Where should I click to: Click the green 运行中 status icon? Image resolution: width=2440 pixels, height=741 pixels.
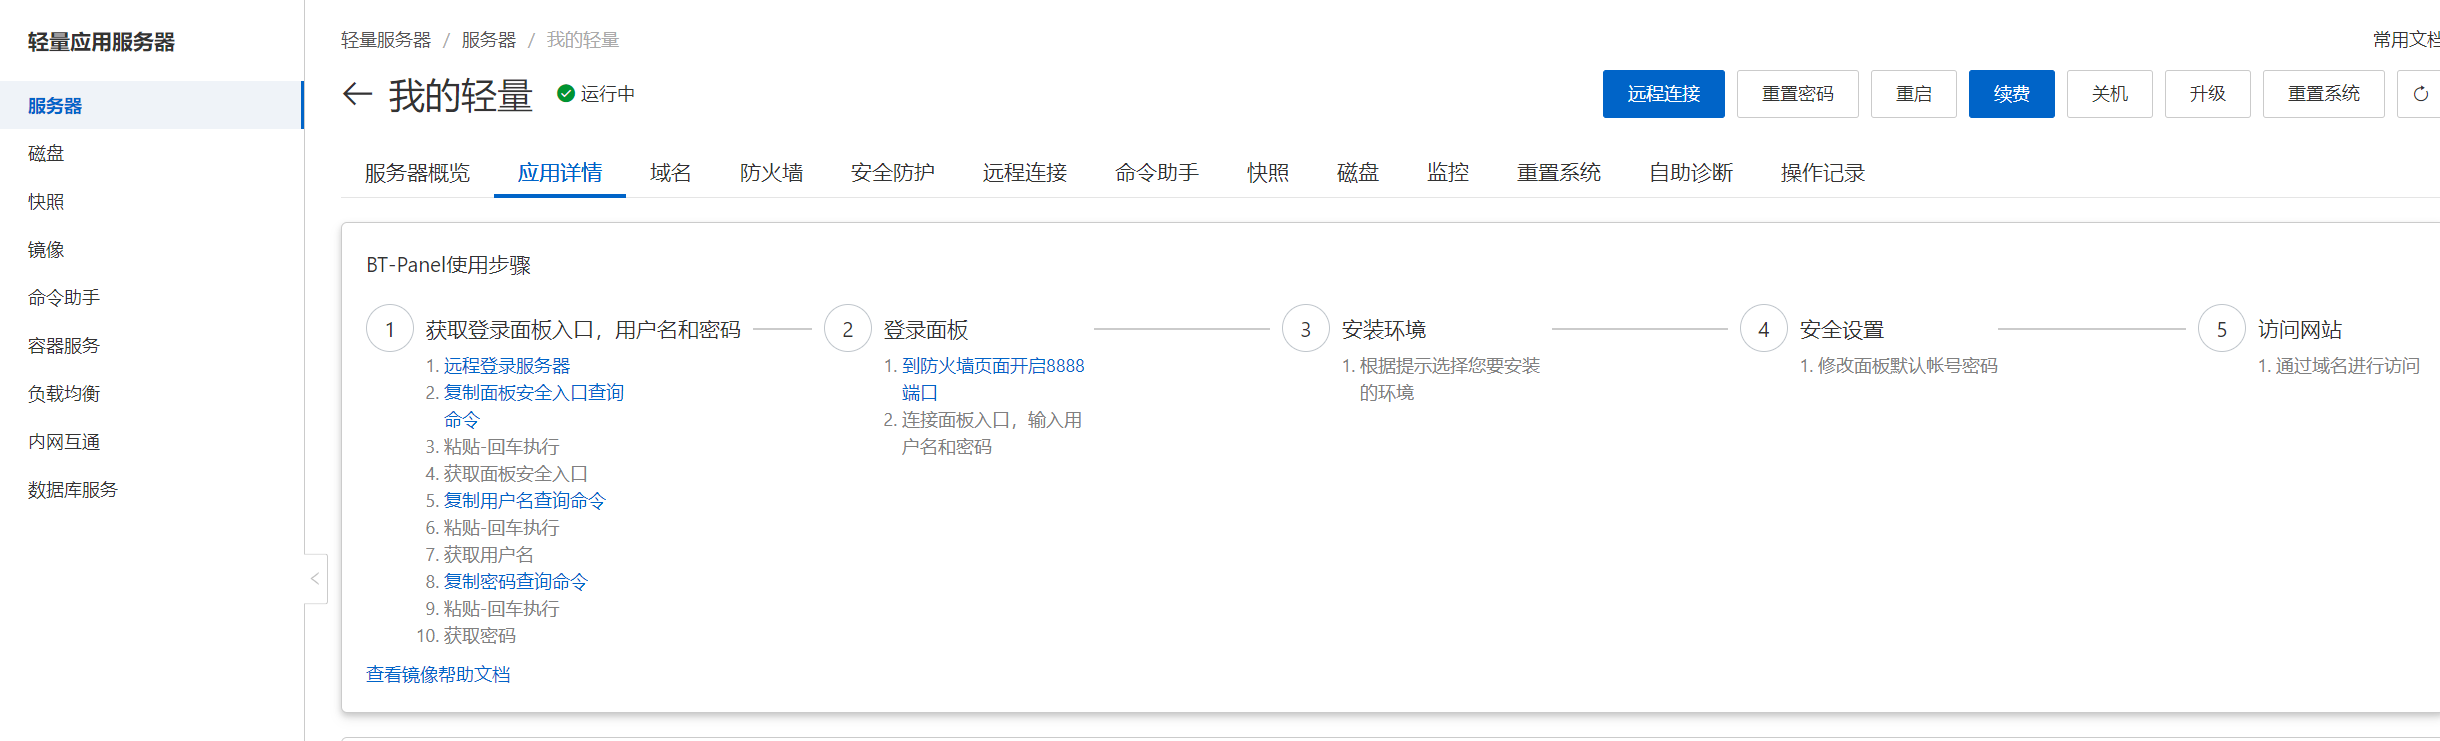566,93
